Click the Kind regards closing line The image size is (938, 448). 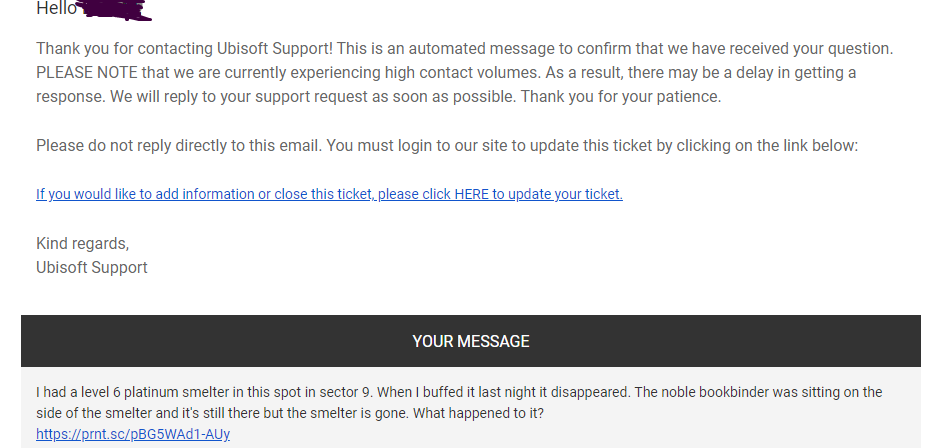pyautogui.click(x=83, y=243)
